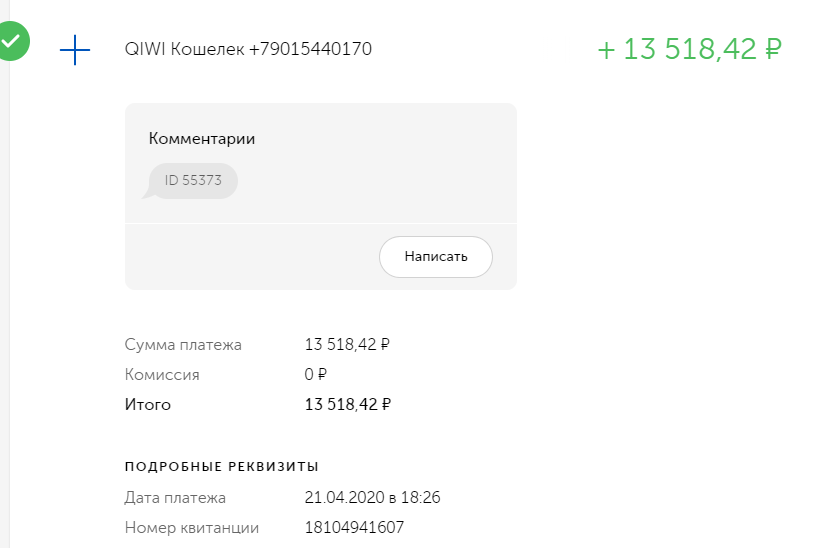
Task: Click the QIWI Кошелек +79015440170 title
Action: pyautogui.click(x=248, y=49)
